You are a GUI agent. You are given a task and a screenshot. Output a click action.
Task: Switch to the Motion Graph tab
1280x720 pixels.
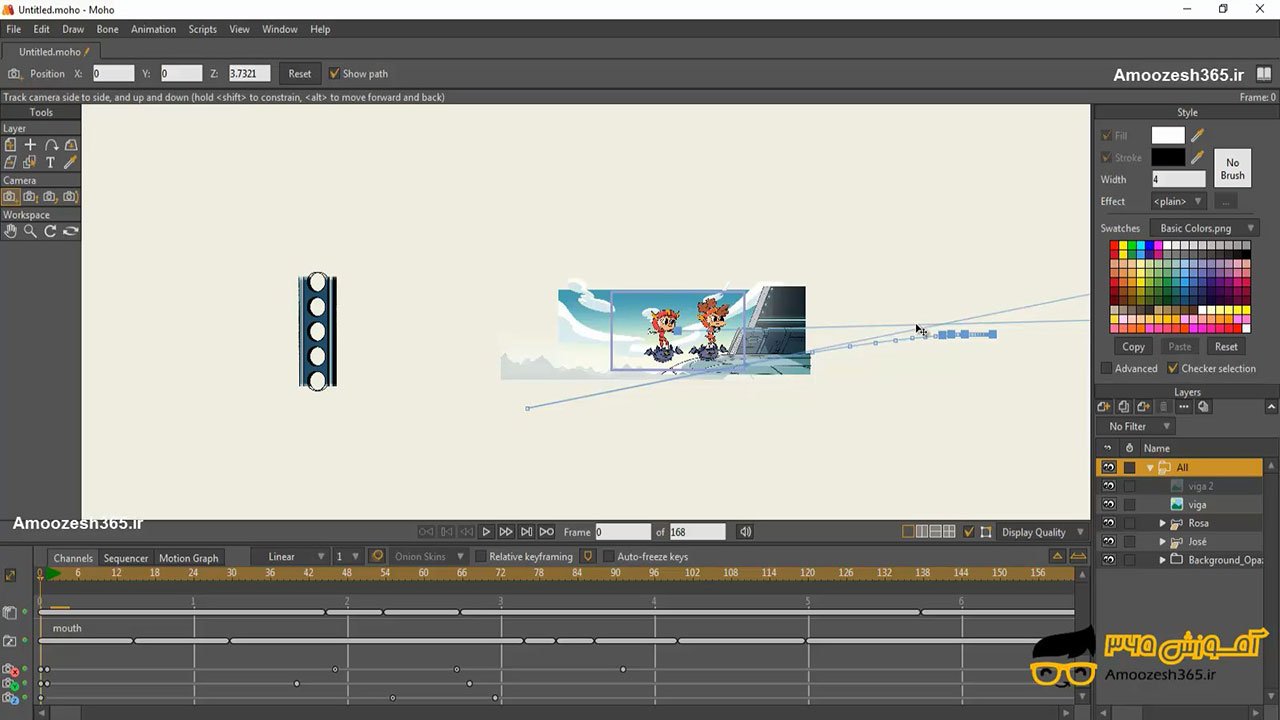pyautogui.click(x=188, y=558)
